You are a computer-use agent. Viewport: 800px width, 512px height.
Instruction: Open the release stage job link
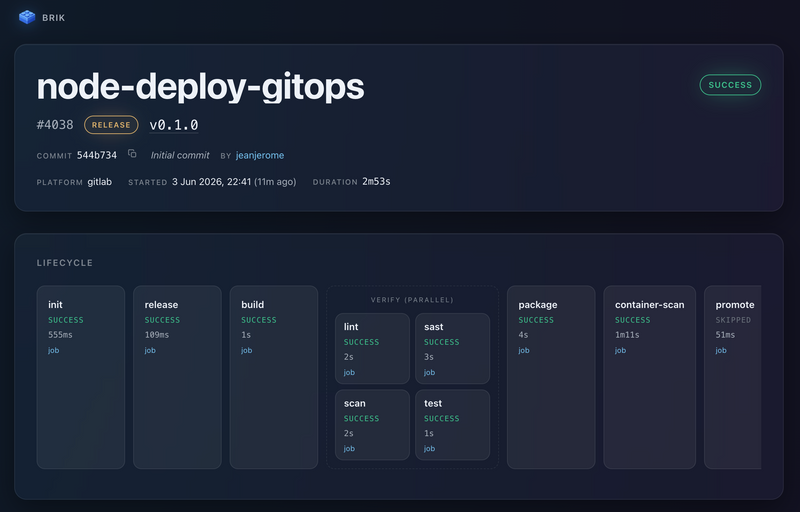click(x=150, y=350)
